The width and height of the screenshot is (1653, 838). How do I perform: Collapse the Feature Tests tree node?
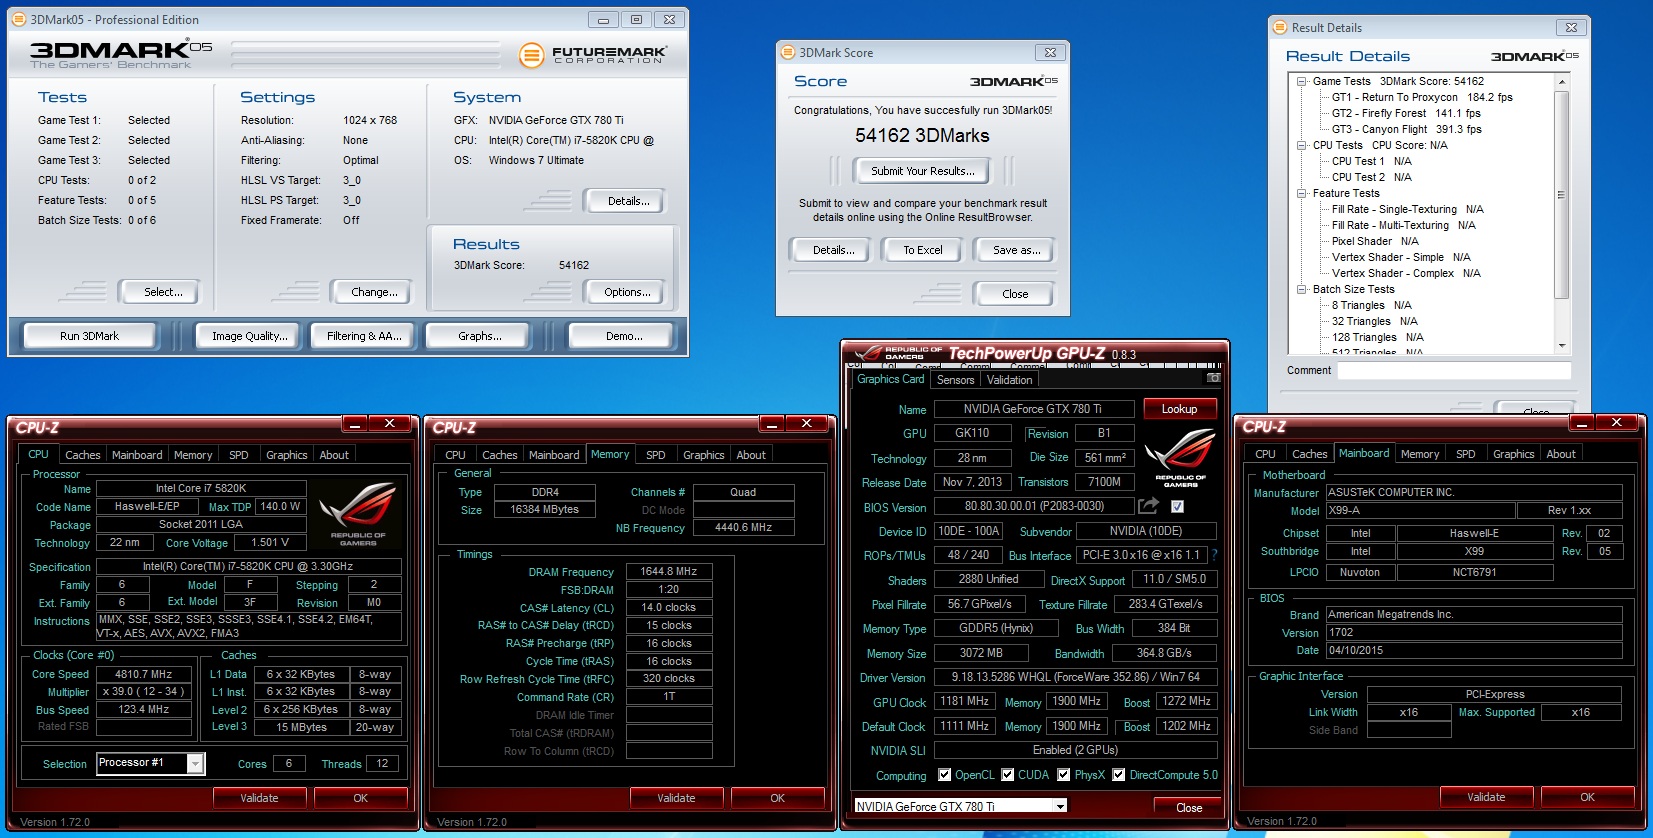(1301, 193)
